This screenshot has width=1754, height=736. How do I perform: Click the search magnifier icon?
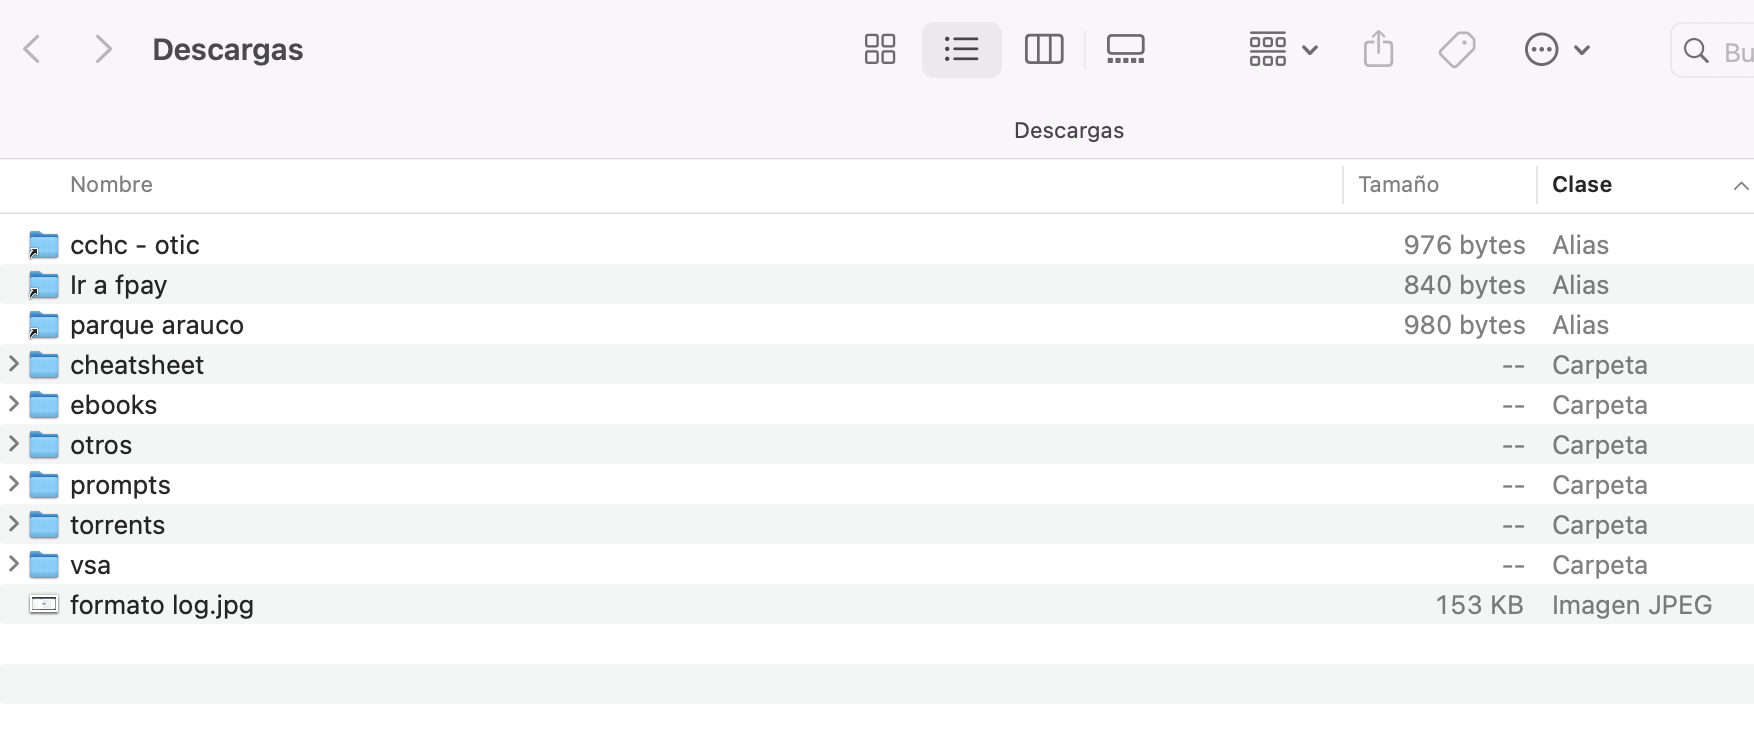coord(1696,50)
